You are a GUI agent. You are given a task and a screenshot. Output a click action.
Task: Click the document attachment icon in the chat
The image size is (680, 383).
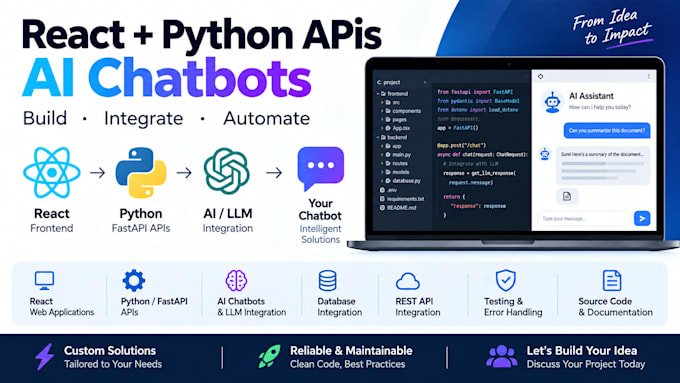pyautogui.click(x=567, y=196)
